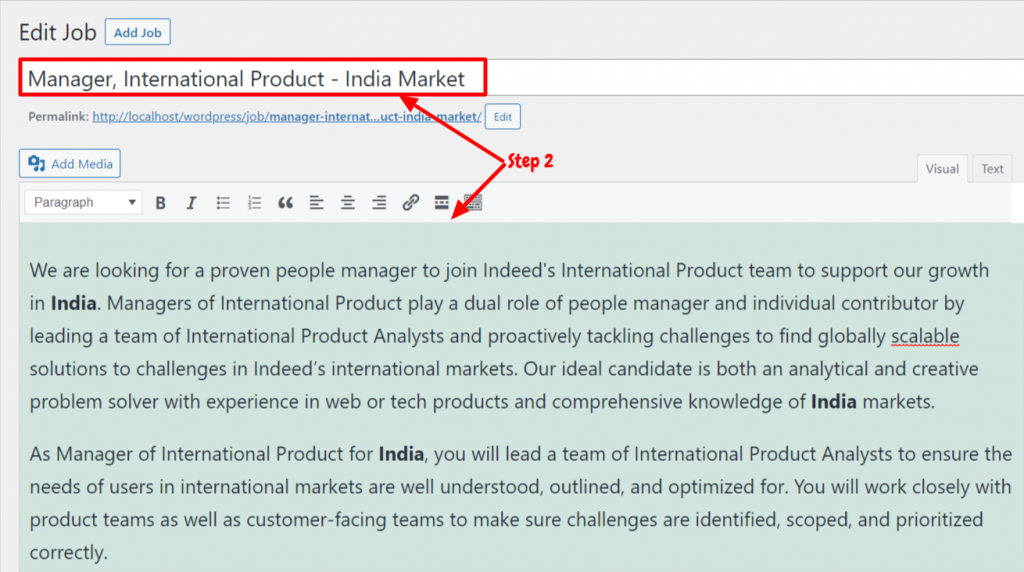Align text left

[x=317, y=203]
